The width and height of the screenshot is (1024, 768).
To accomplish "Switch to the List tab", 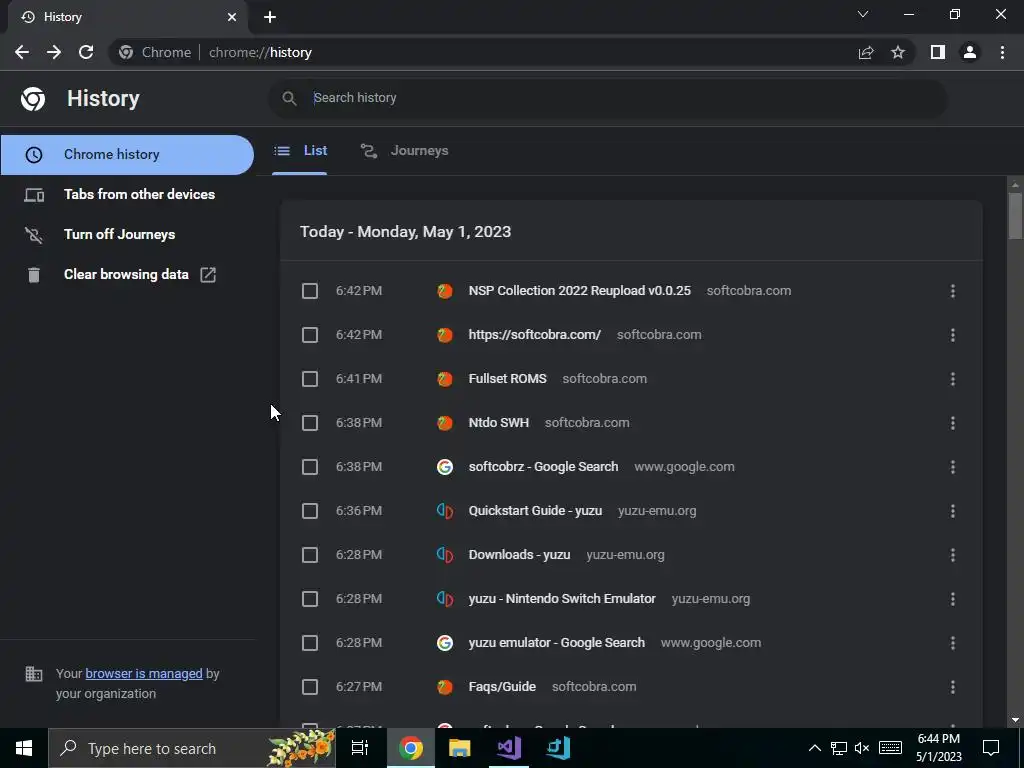I will tap(300, 151).
